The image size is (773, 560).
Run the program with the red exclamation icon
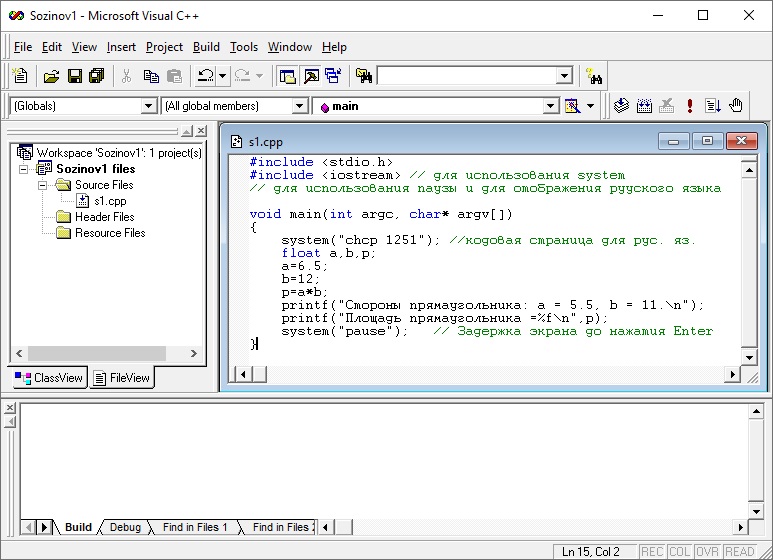click(x=690, y=105)
